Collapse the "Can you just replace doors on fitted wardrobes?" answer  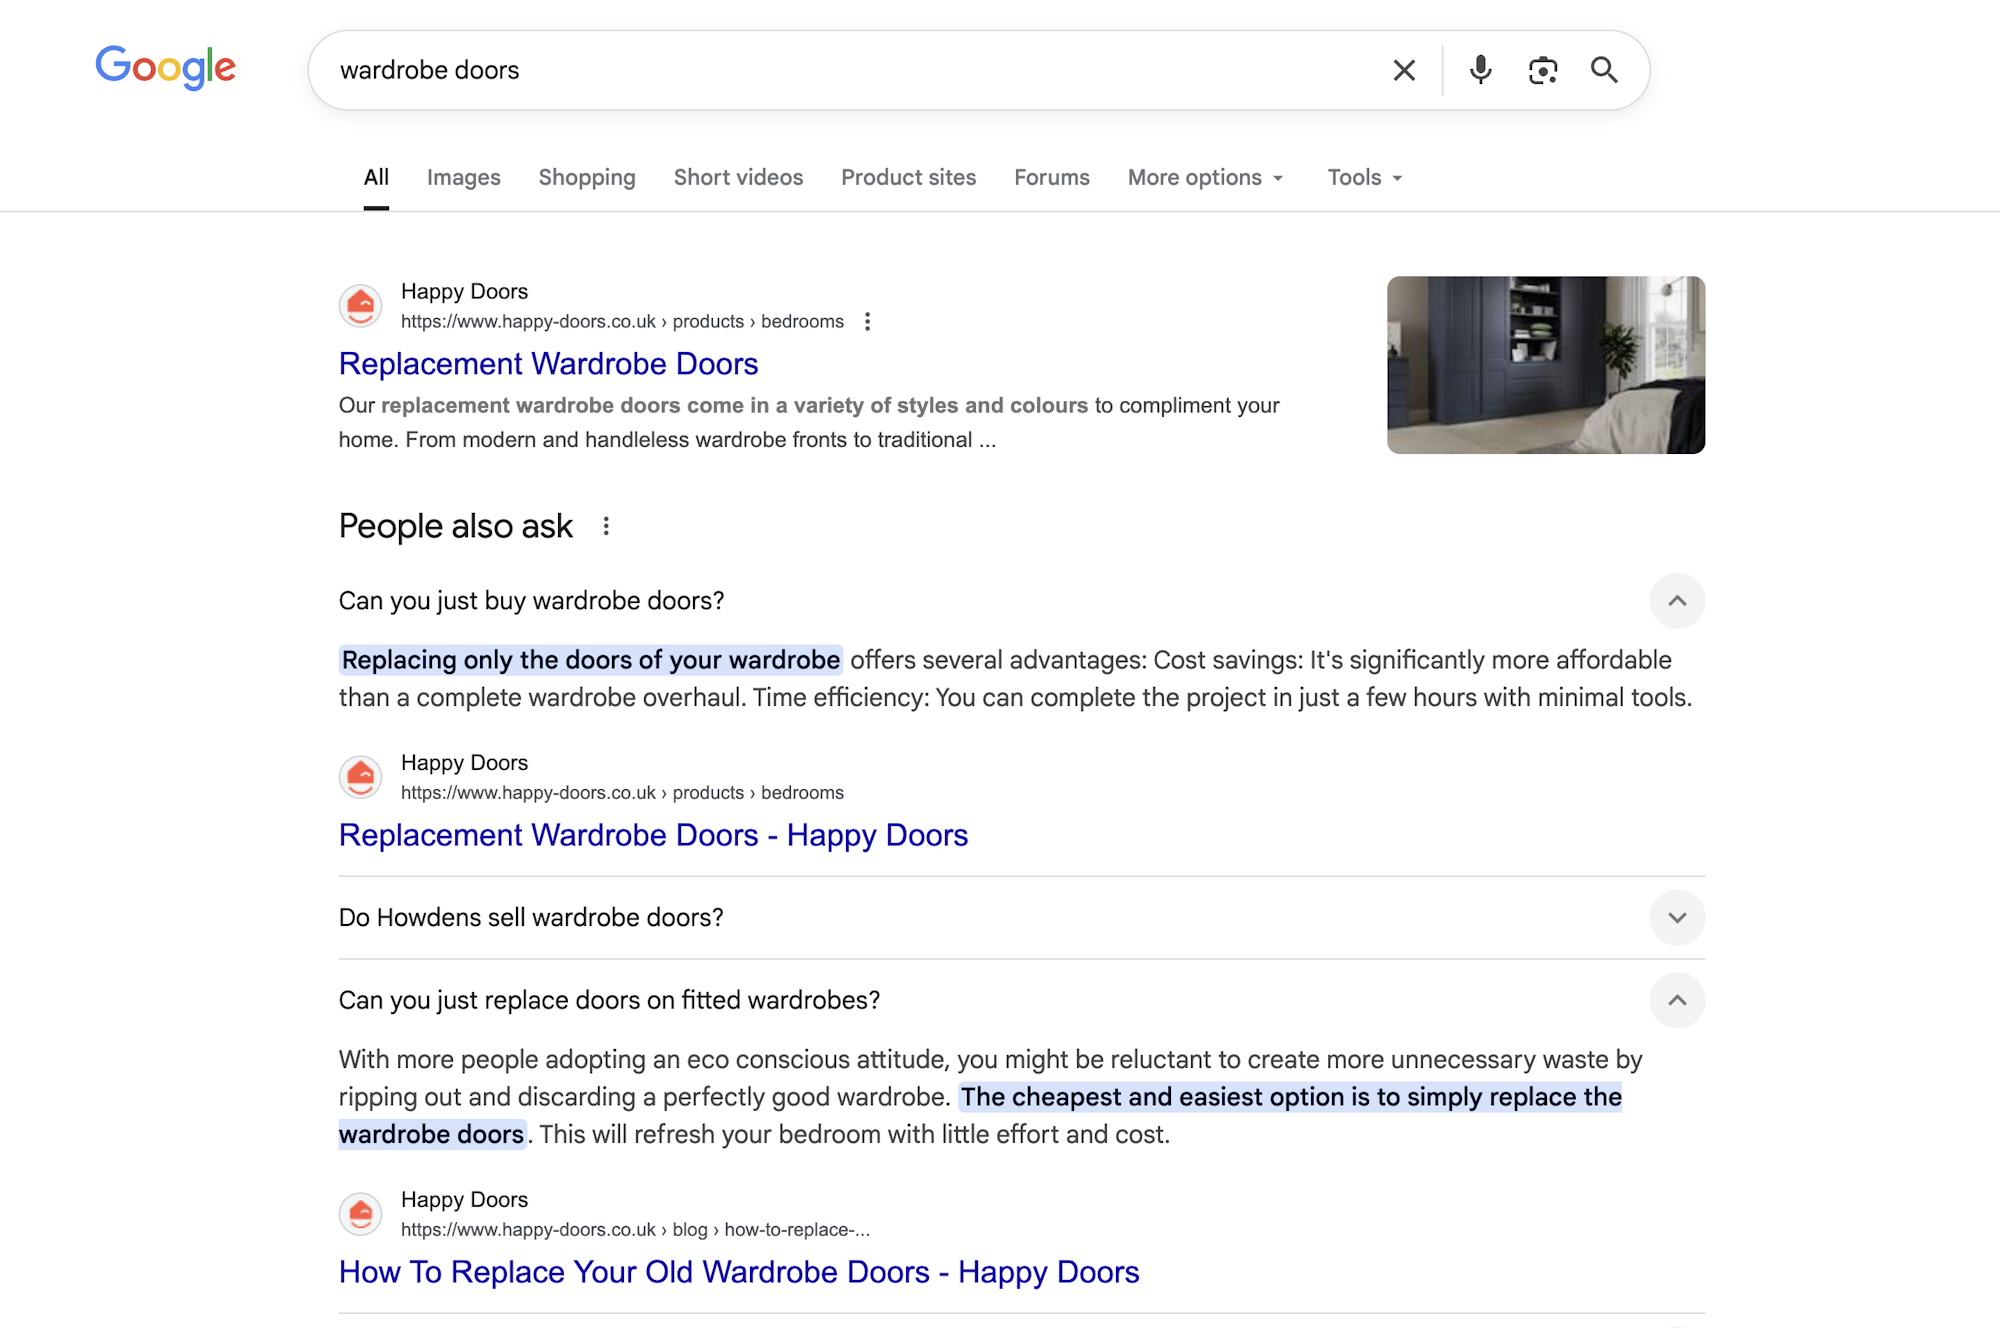[x=1677, y=1001]
